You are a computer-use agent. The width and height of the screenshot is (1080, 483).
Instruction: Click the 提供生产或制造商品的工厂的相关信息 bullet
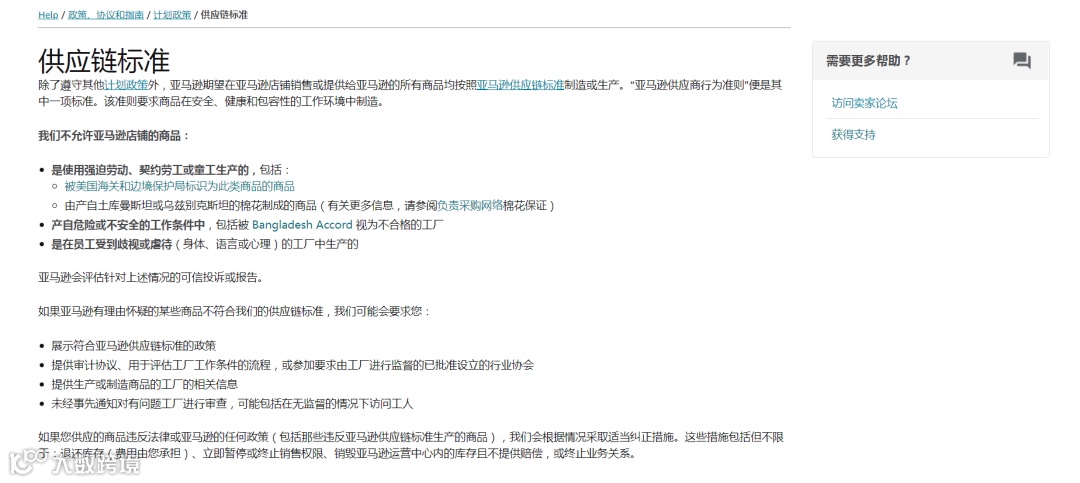(145, 384)
